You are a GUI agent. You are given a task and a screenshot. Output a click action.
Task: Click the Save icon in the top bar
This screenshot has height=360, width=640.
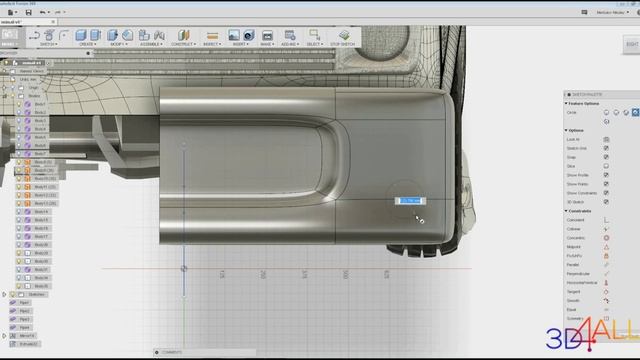point(29,13)
